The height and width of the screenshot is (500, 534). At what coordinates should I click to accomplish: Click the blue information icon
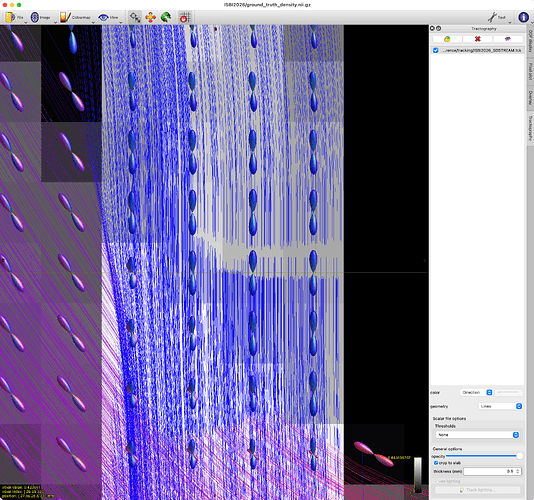coord(523,17)
